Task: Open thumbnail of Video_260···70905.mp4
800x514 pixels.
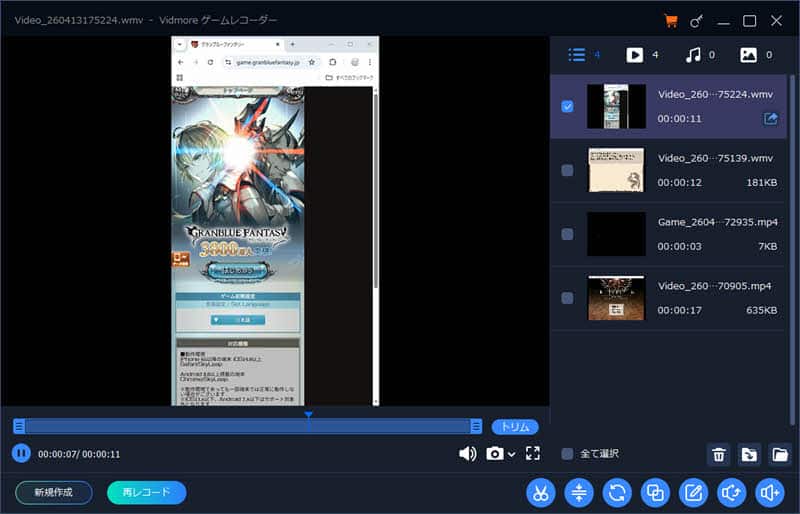Action: tap(616, 298)
